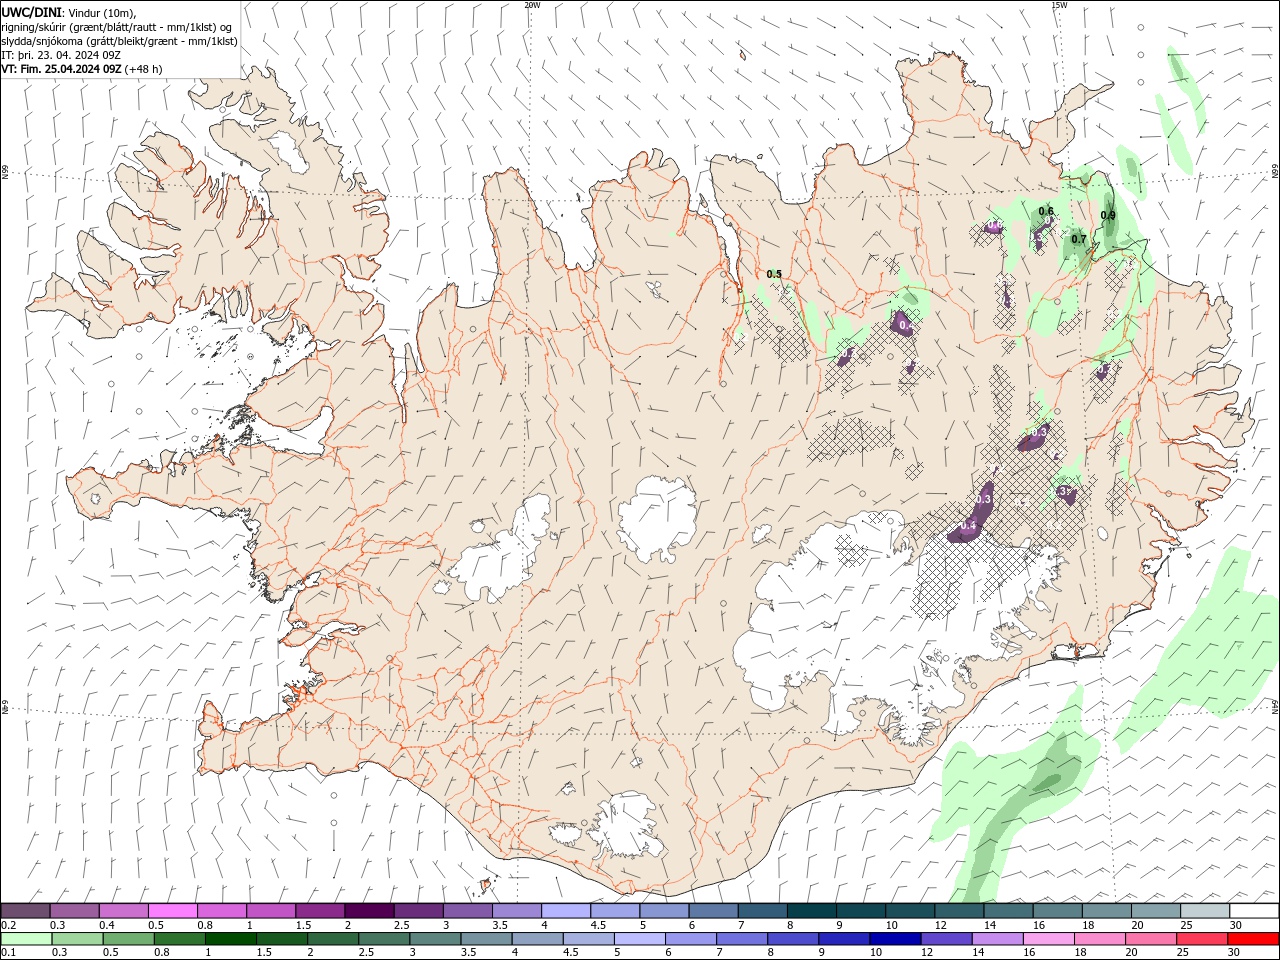
Task: Click the darkest green lower swatch labeled 1
Action: 231,939
